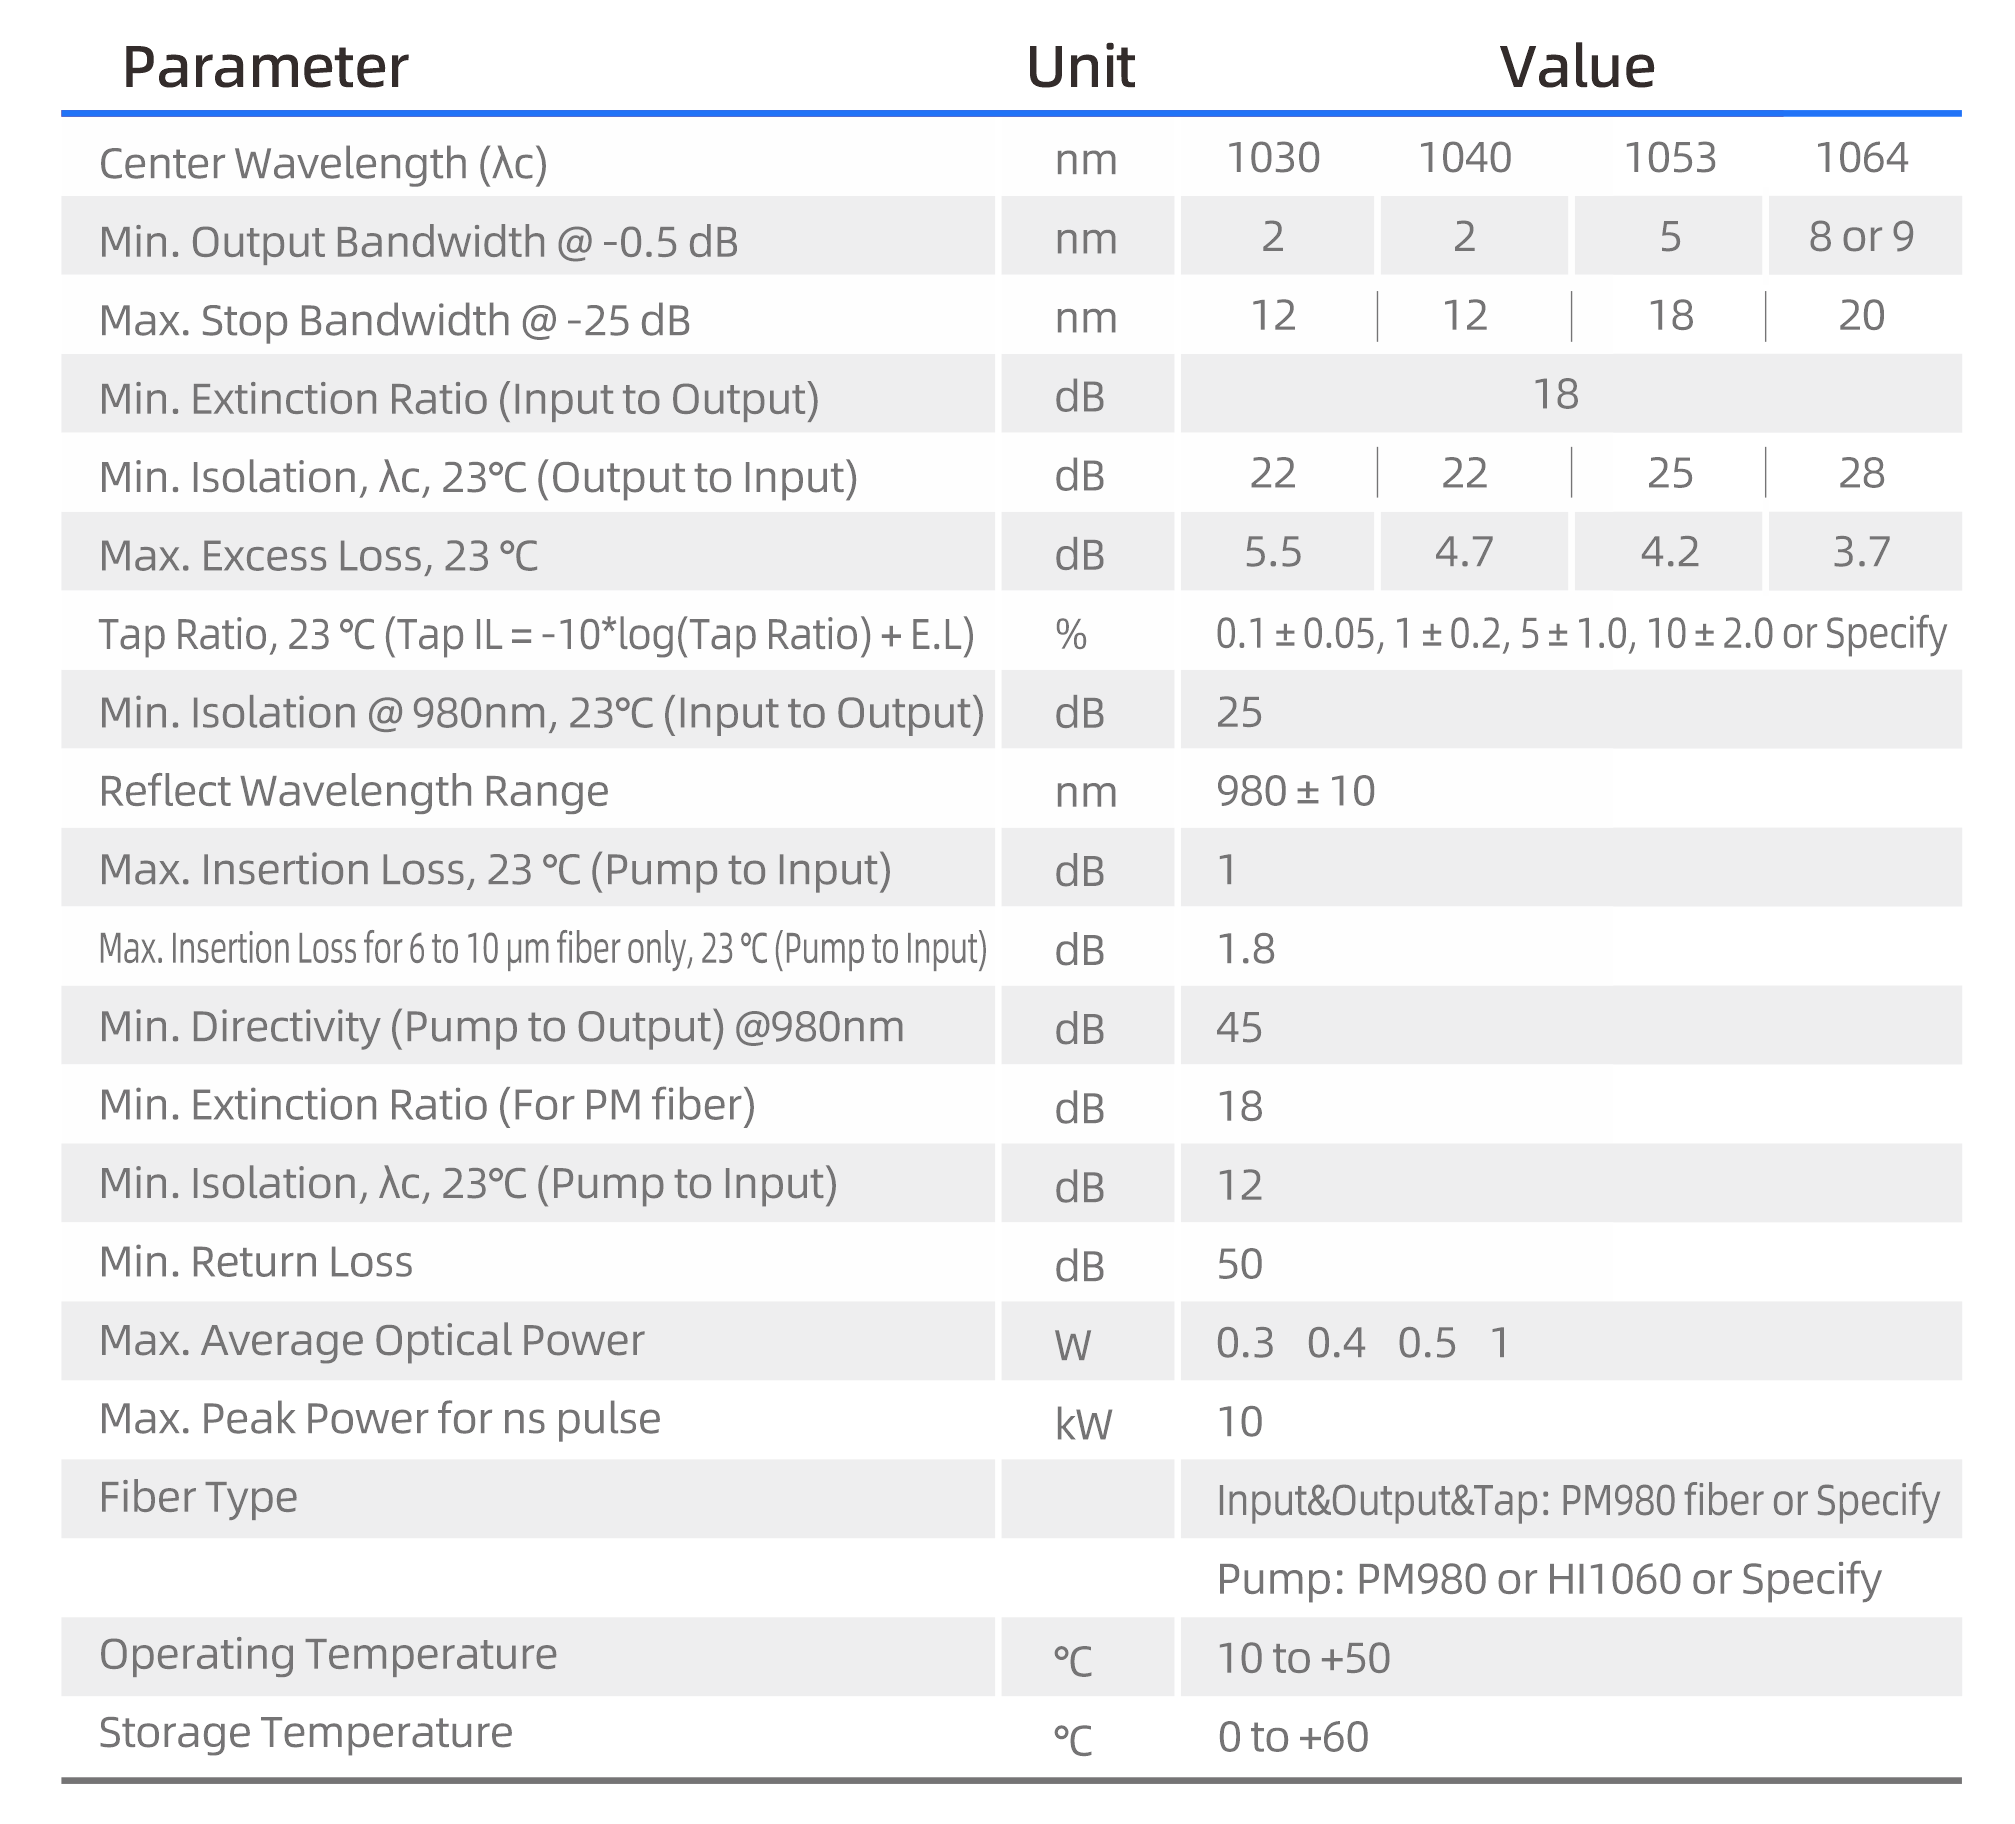The image size is (2015, 1824).
Task: Select the 1030 center wavelength value
Action: pos(1272,158)
